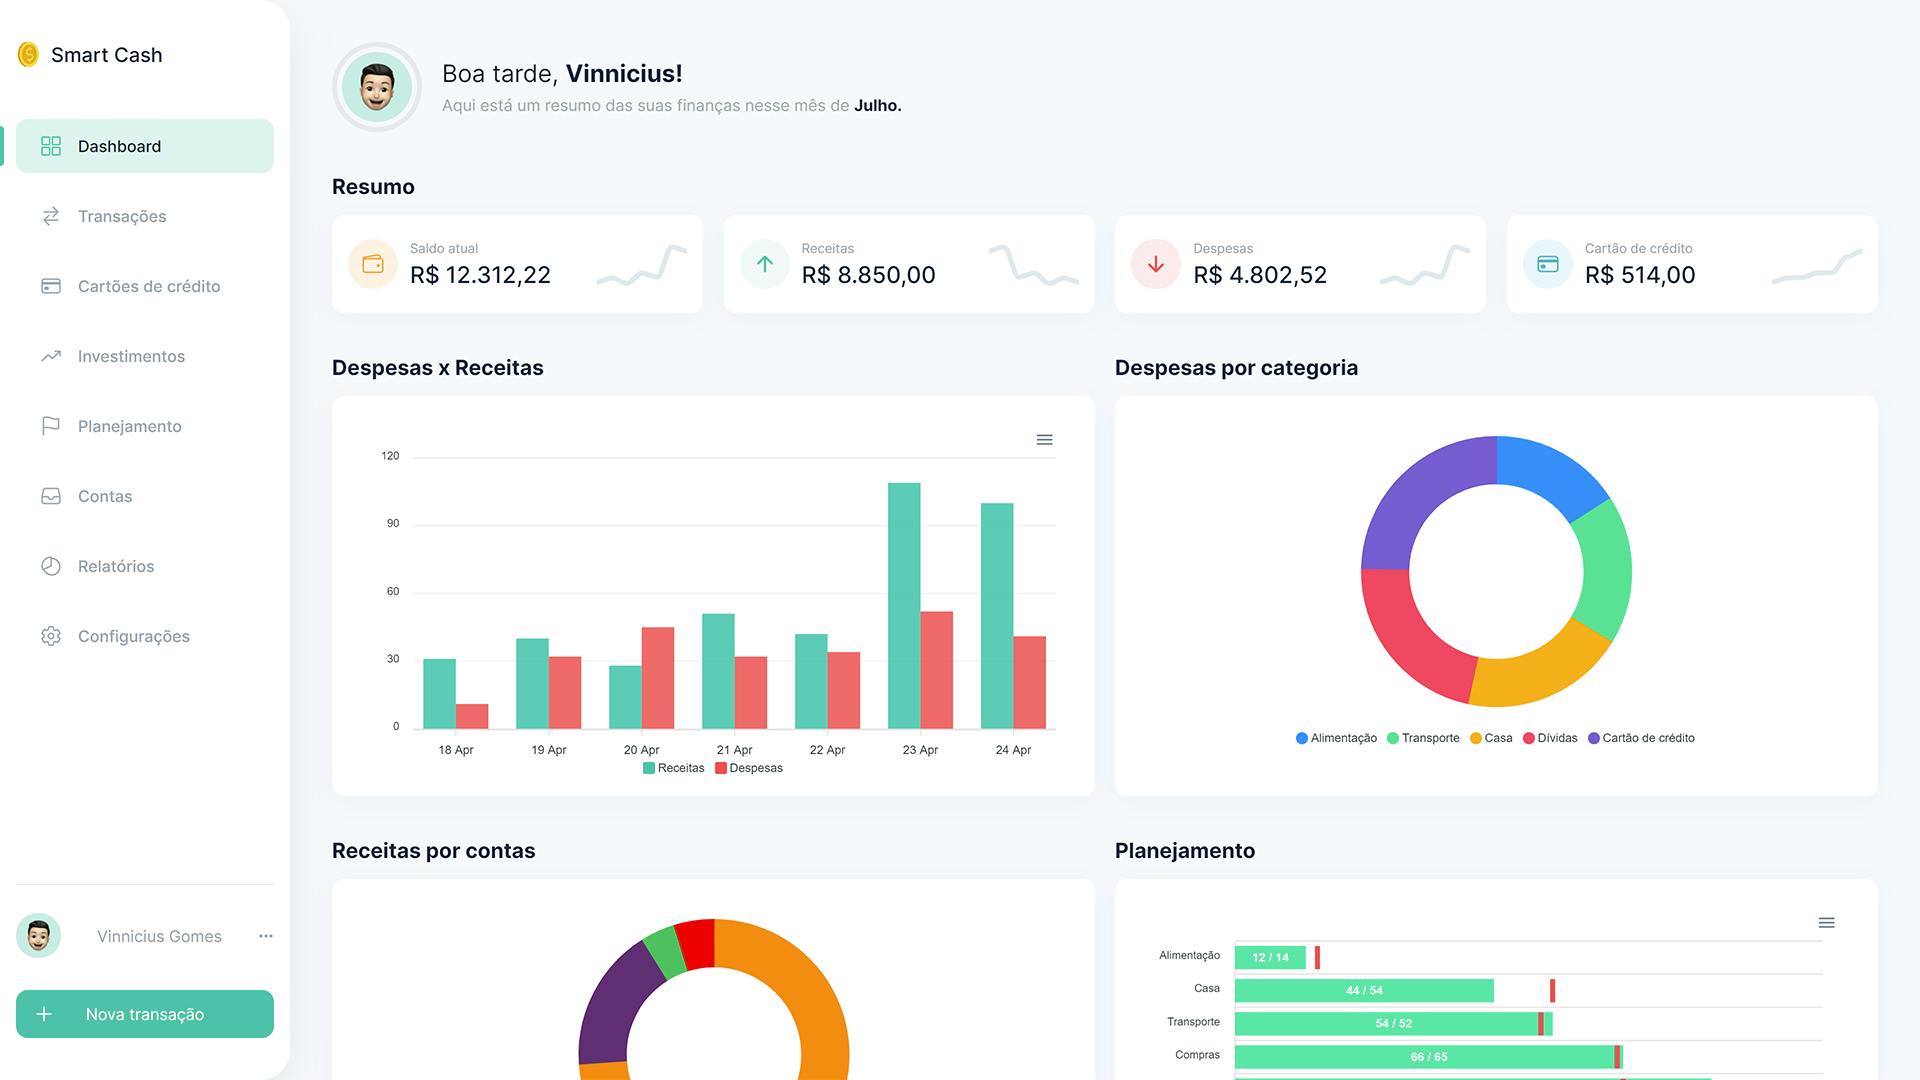This screenshot has height=1080, width=1920.
Task: Toggle Despesas series in bar chart legend
Action: (x=749, y=768)
